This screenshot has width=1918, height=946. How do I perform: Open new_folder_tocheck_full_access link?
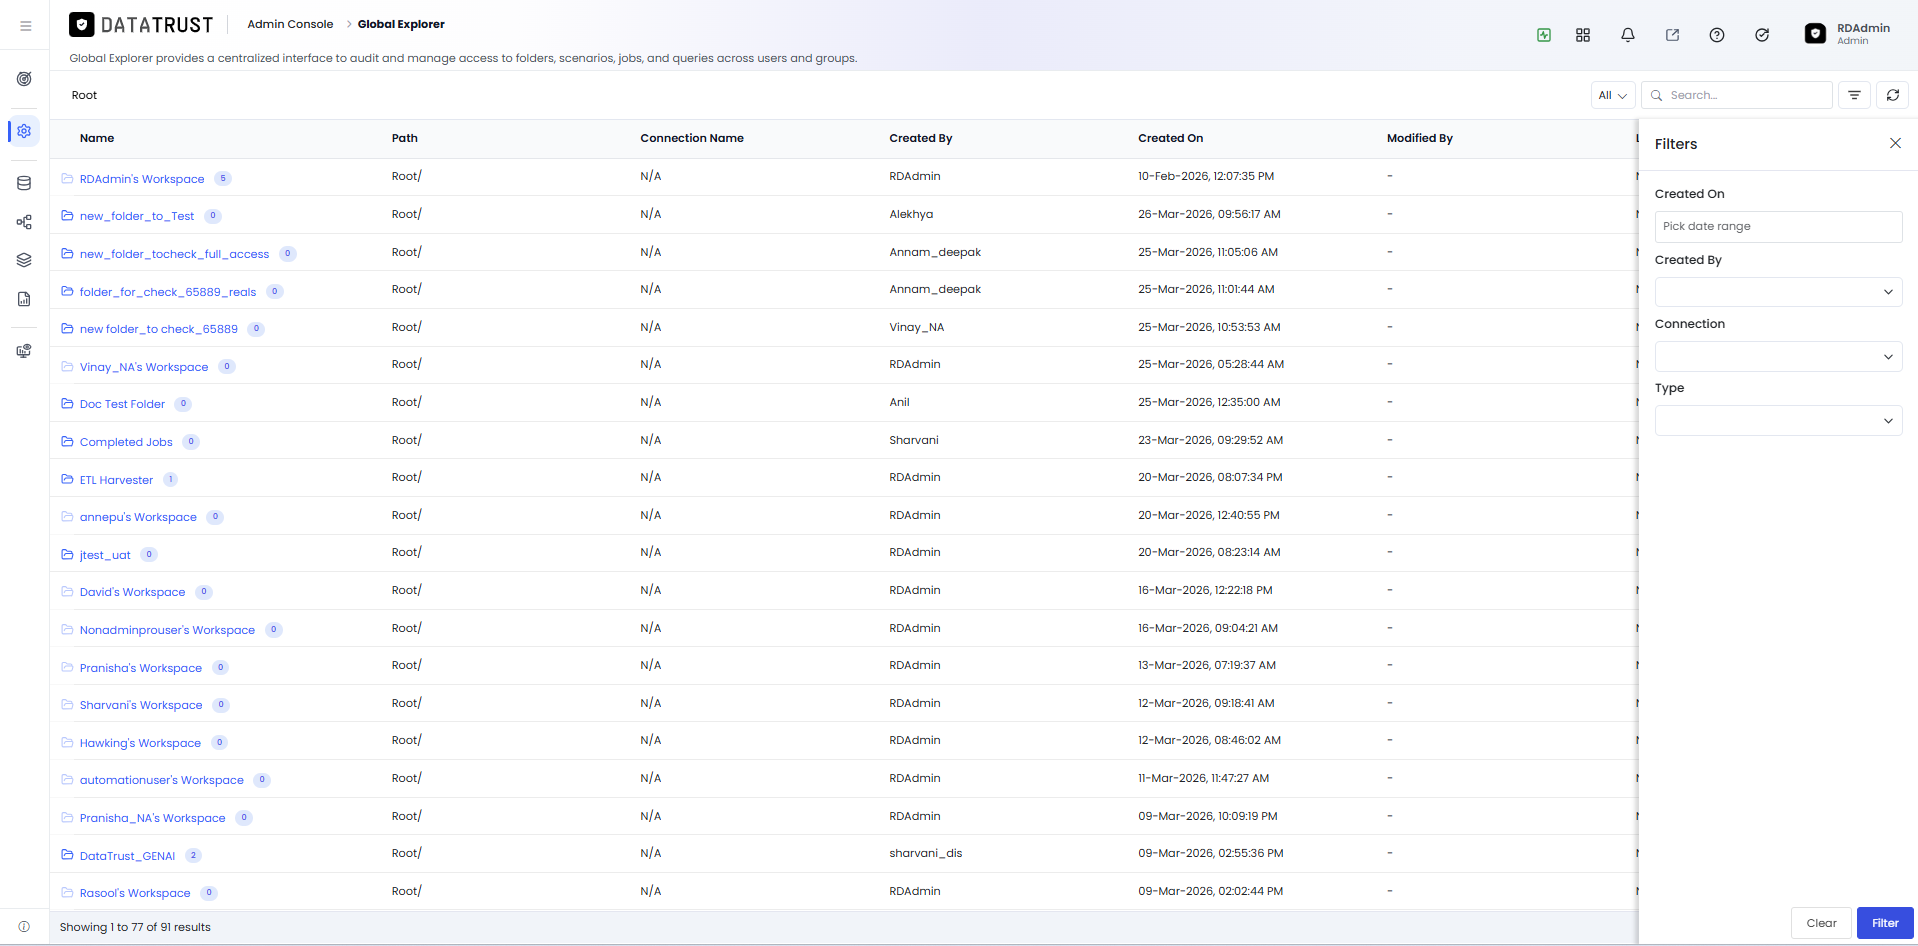point(174,254)
